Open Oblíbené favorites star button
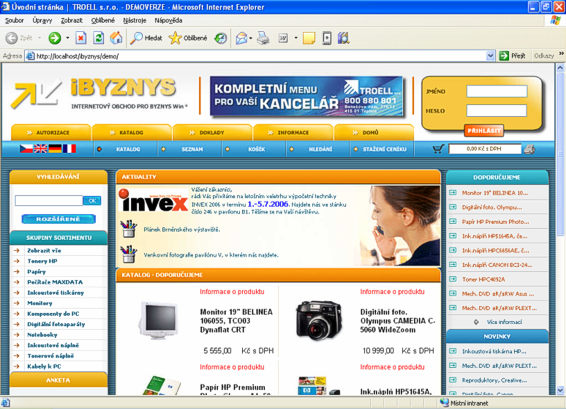Screen dimensions: 566x409 click(188, 38)
